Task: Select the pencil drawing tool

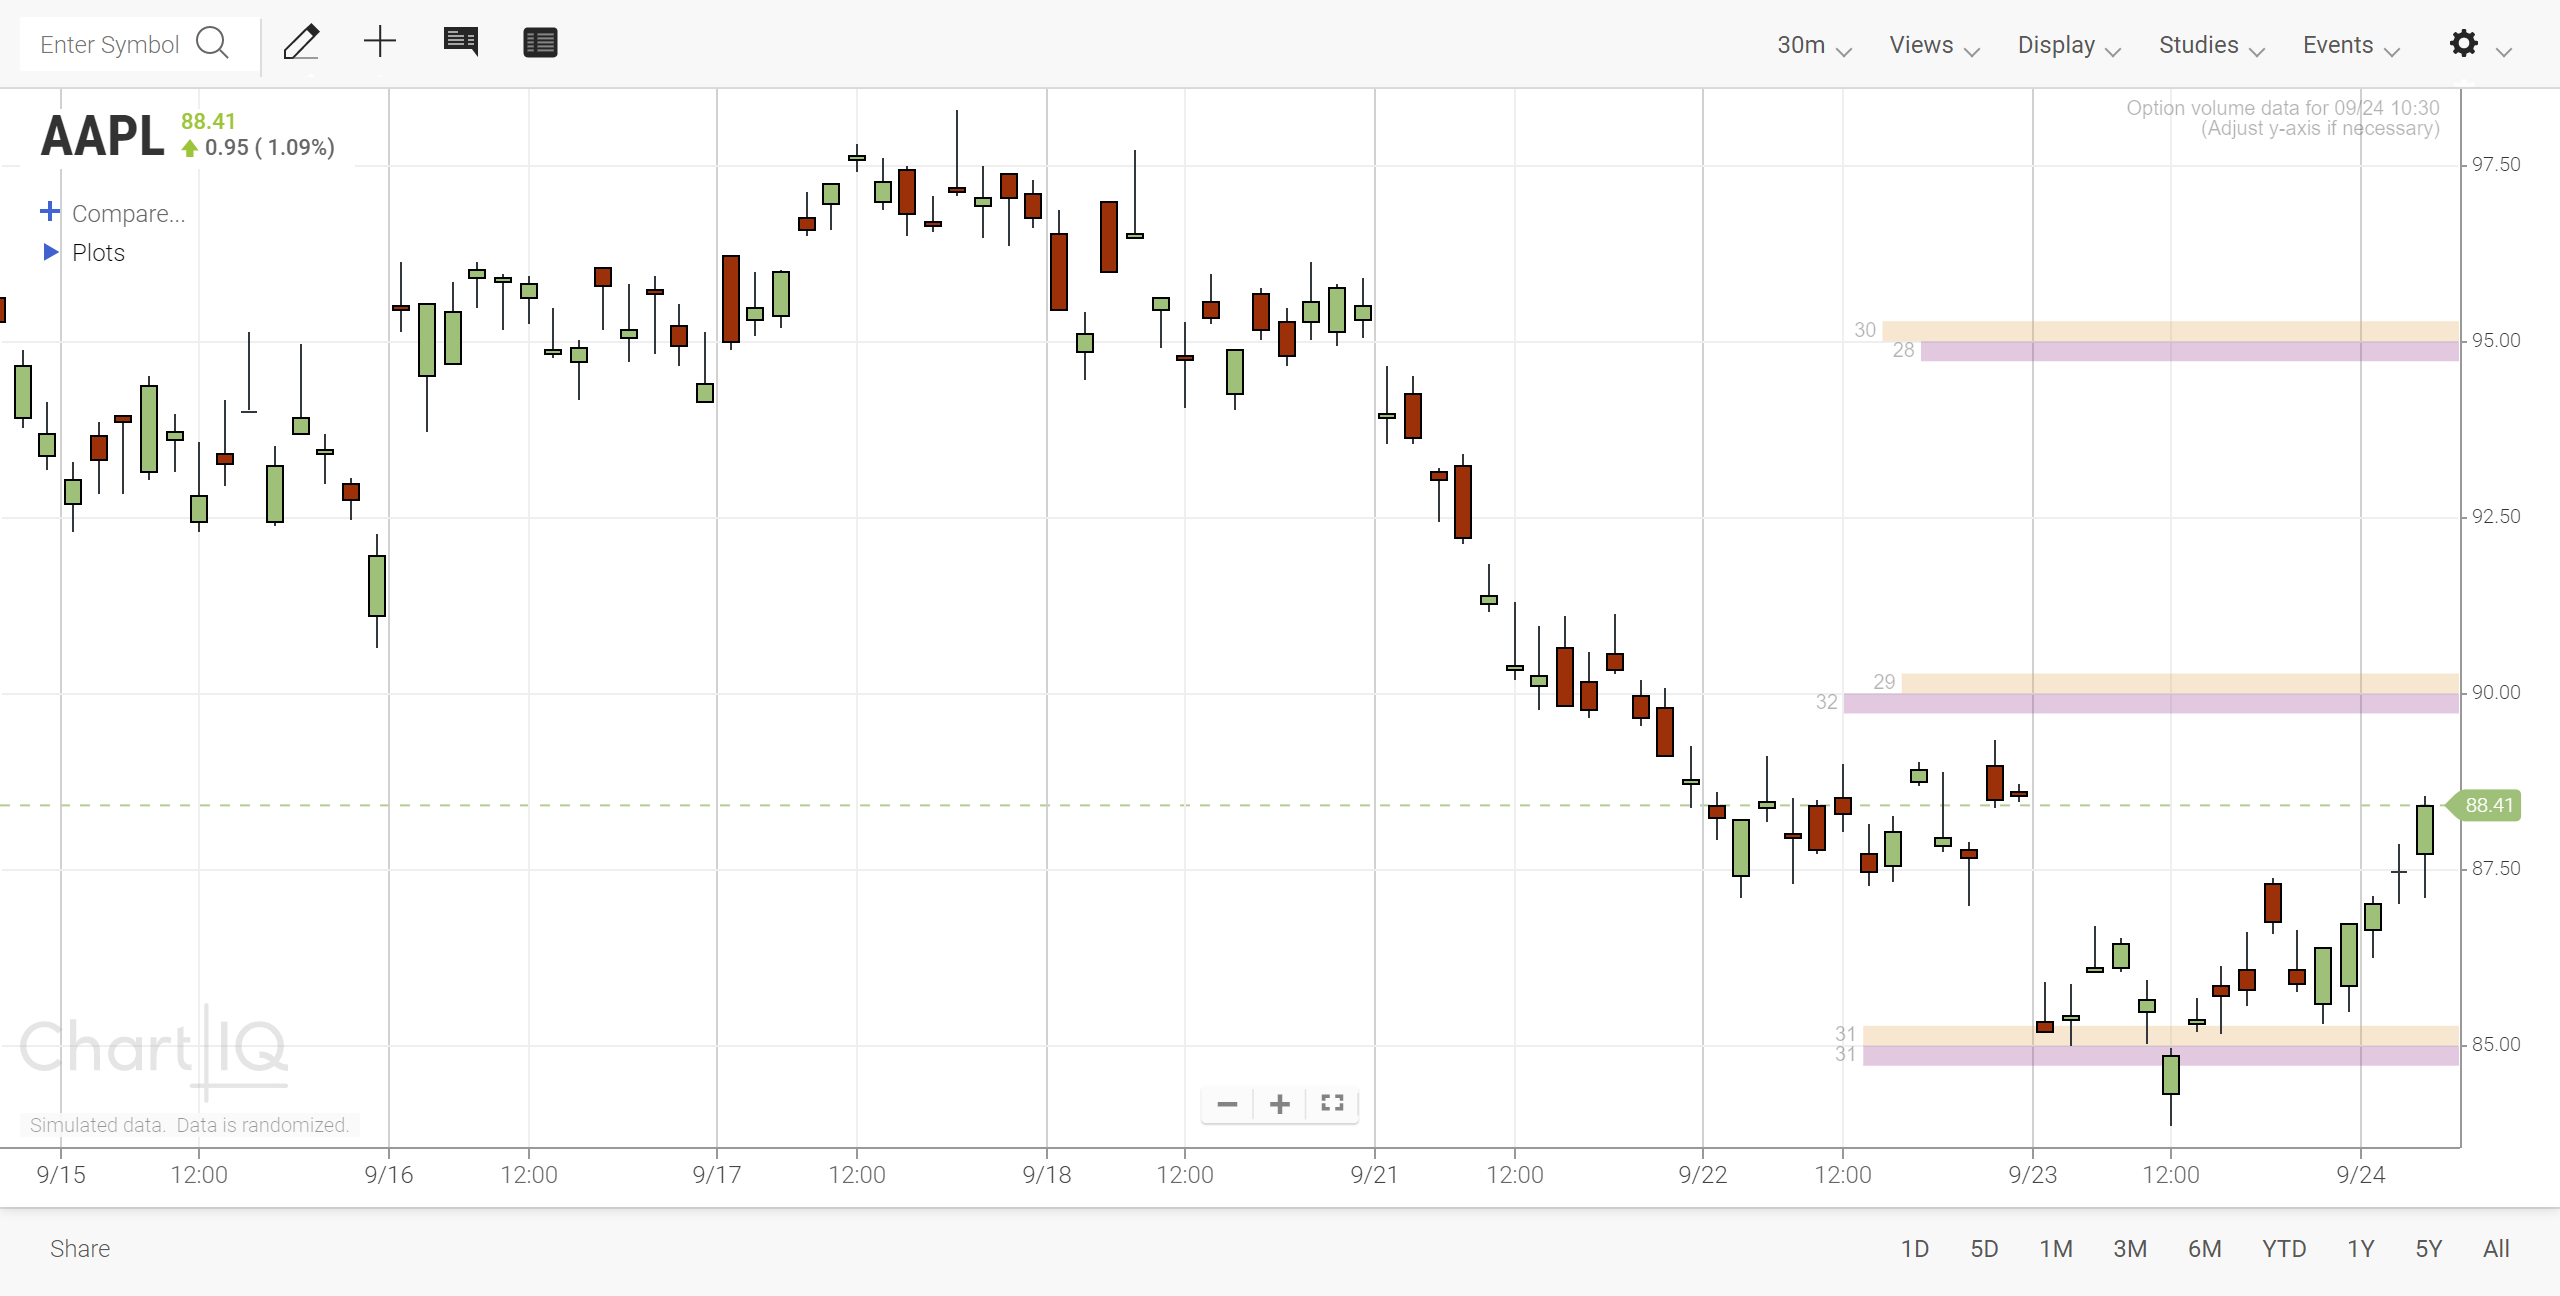Action: pyautogui.click(x=301, y=43)
